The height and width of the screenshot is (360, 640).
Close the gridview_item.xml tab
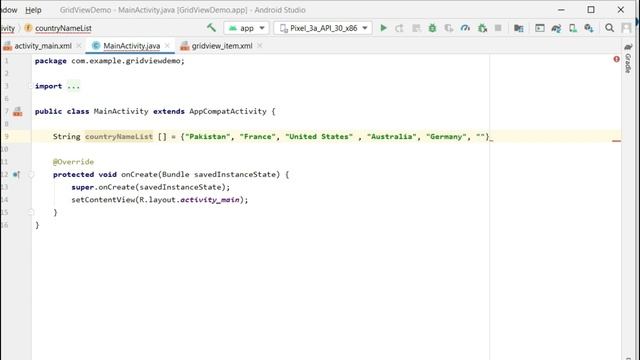click(x=260, y=46)
